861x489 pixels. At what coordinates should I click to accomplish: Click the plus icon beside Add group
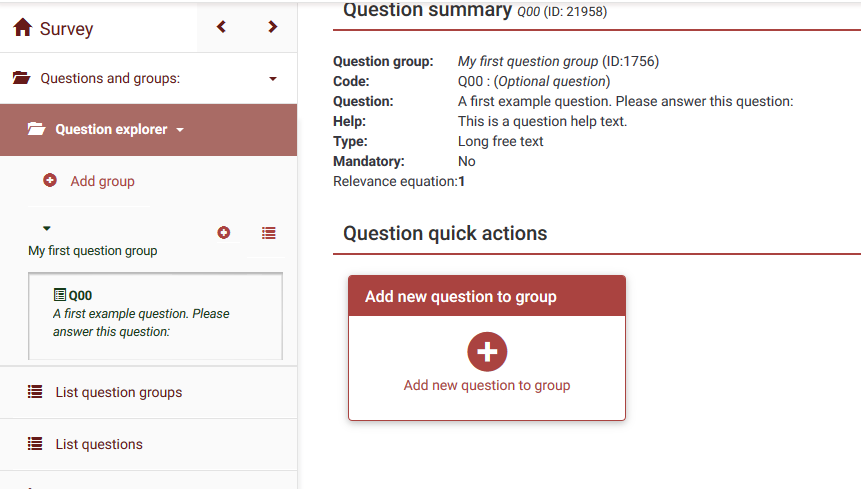pyautogui.click(x=50, y=181)
